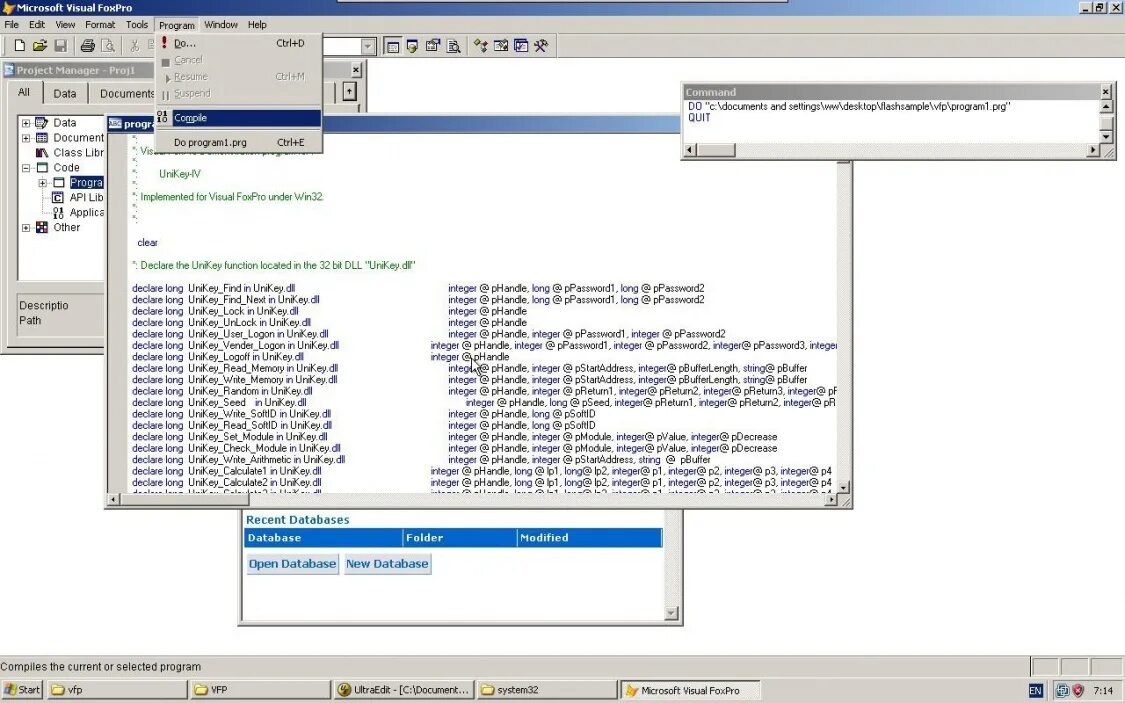1125x703 pixels.
Task: Click the Database column header
Action: coord(324,538)
